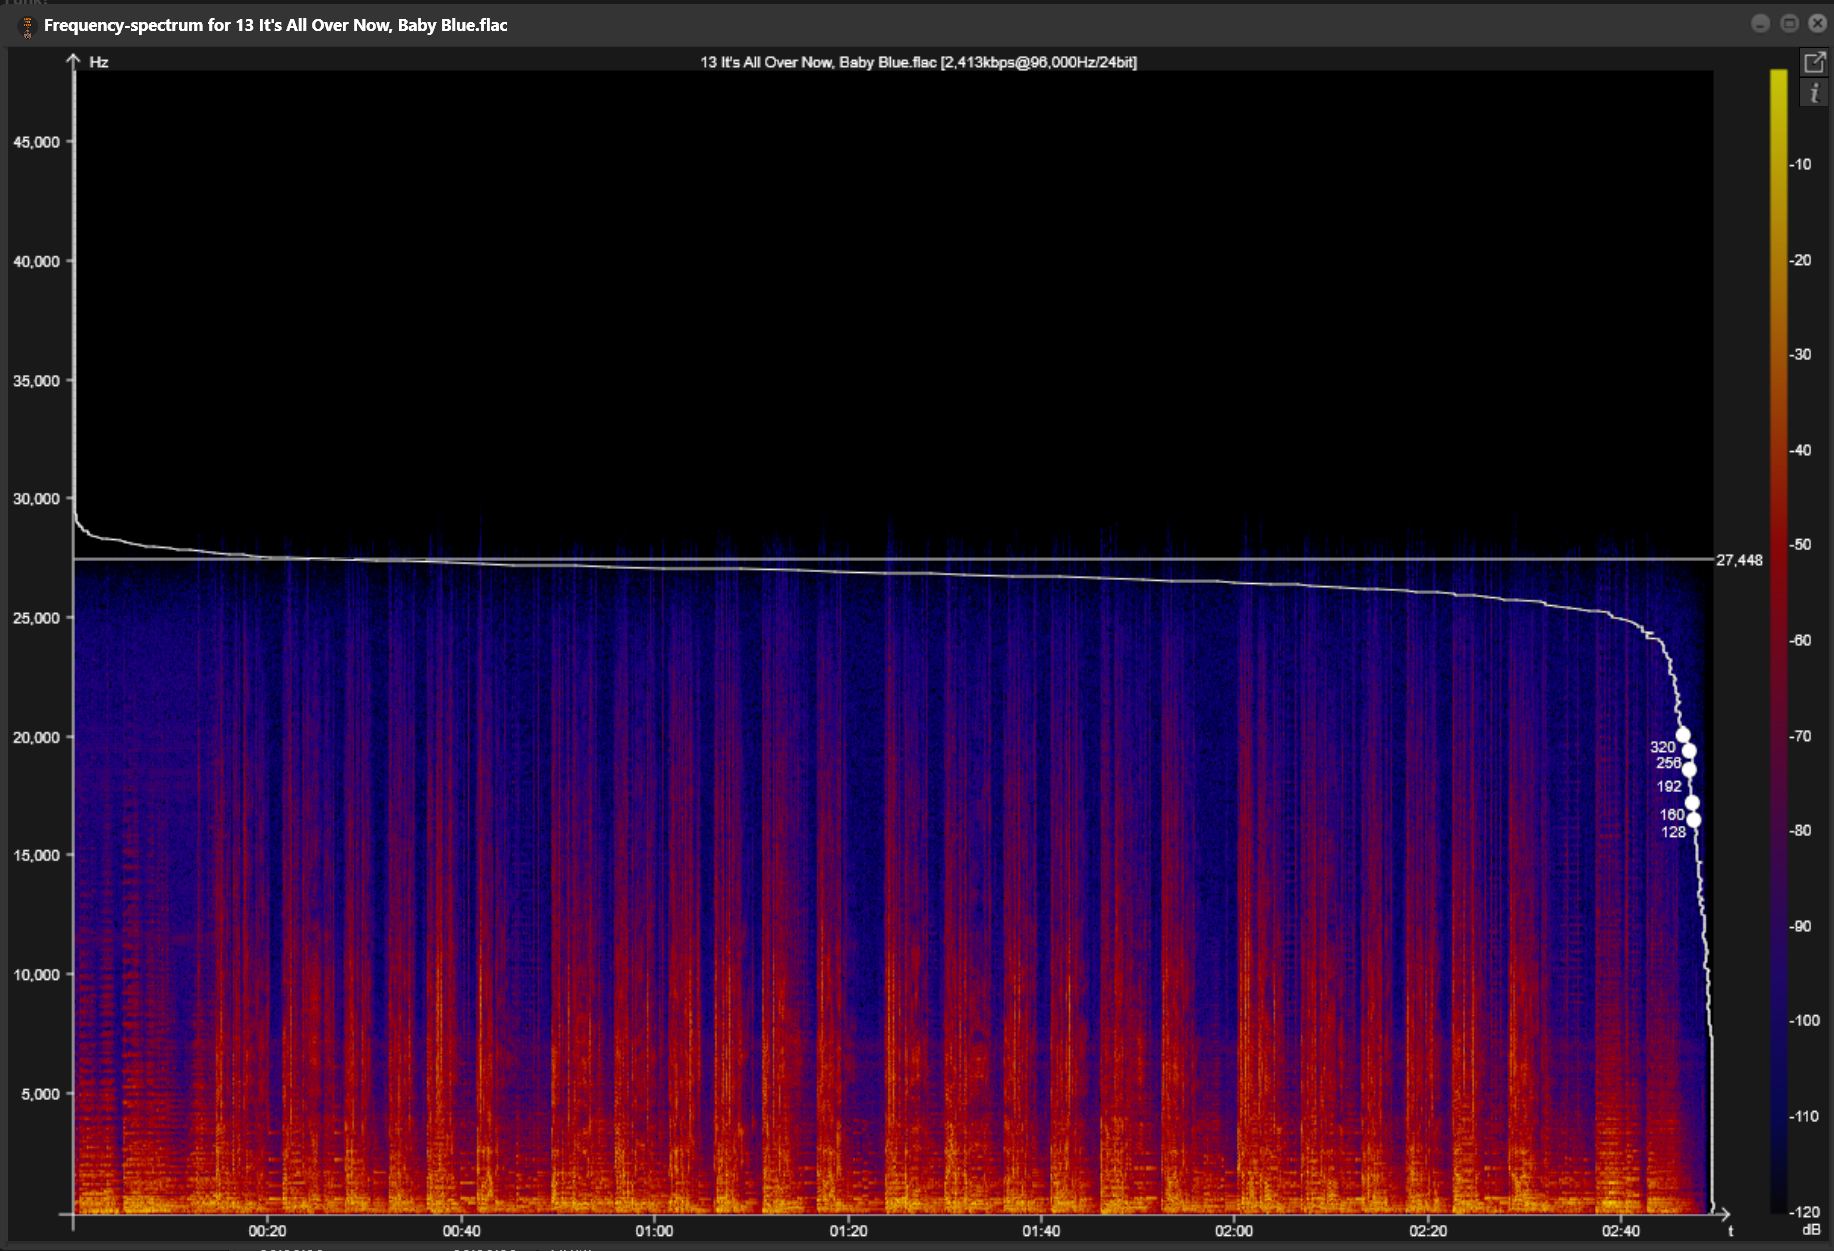
Task: Click the export spectrum image icon
Action: pos(1814,62)
